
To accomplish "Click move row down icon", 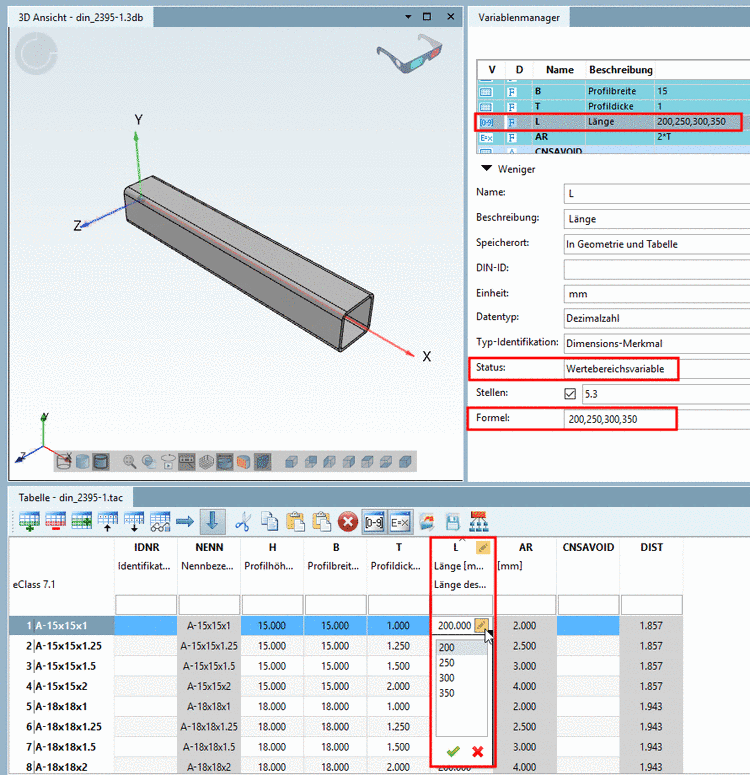I will pyautogui.click(x=134, y=522).
